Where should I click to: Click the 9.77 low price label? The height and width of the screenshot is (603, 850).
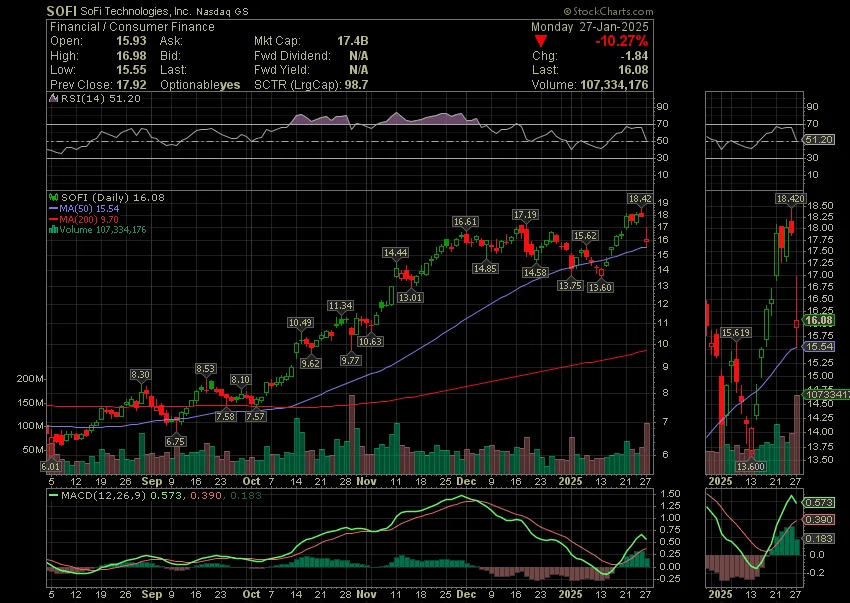tap(350, 360)
